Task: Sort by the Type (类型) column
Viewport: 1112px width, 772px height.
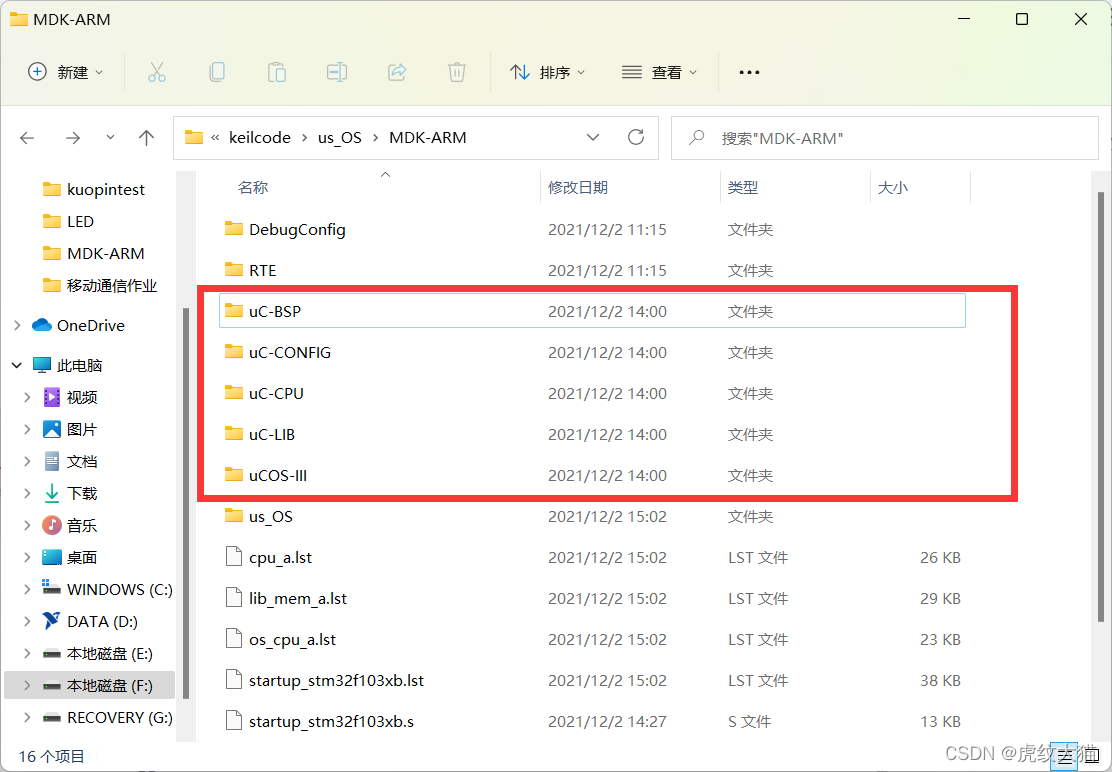Action: pos(743,187)
